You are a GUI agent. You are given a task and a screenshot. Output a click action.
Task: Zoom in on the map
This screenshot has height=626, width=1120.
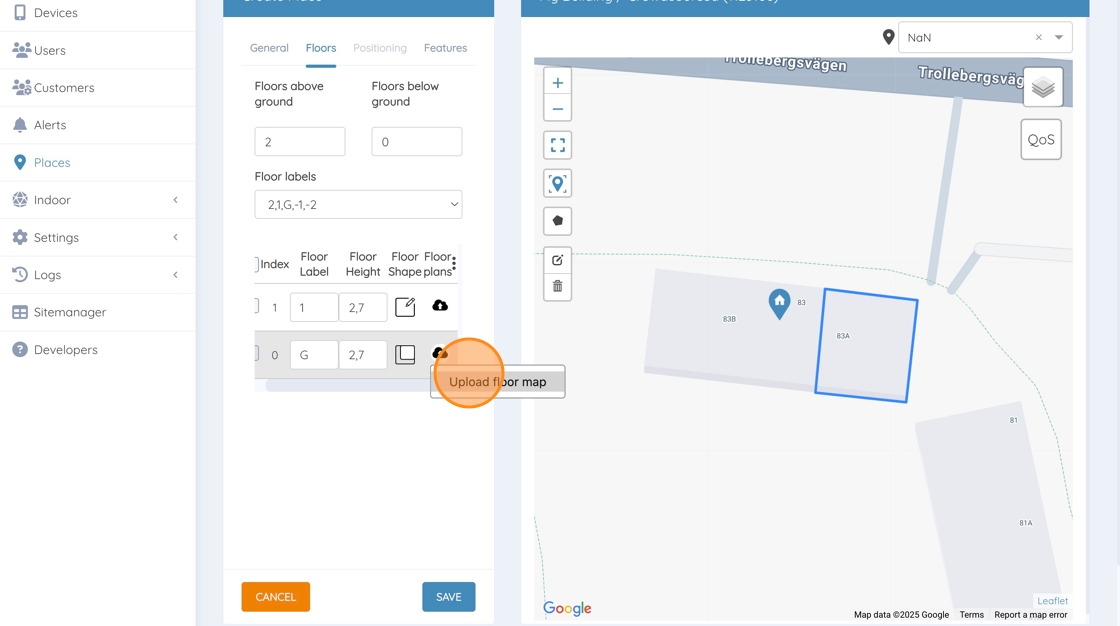click(558, 83)
